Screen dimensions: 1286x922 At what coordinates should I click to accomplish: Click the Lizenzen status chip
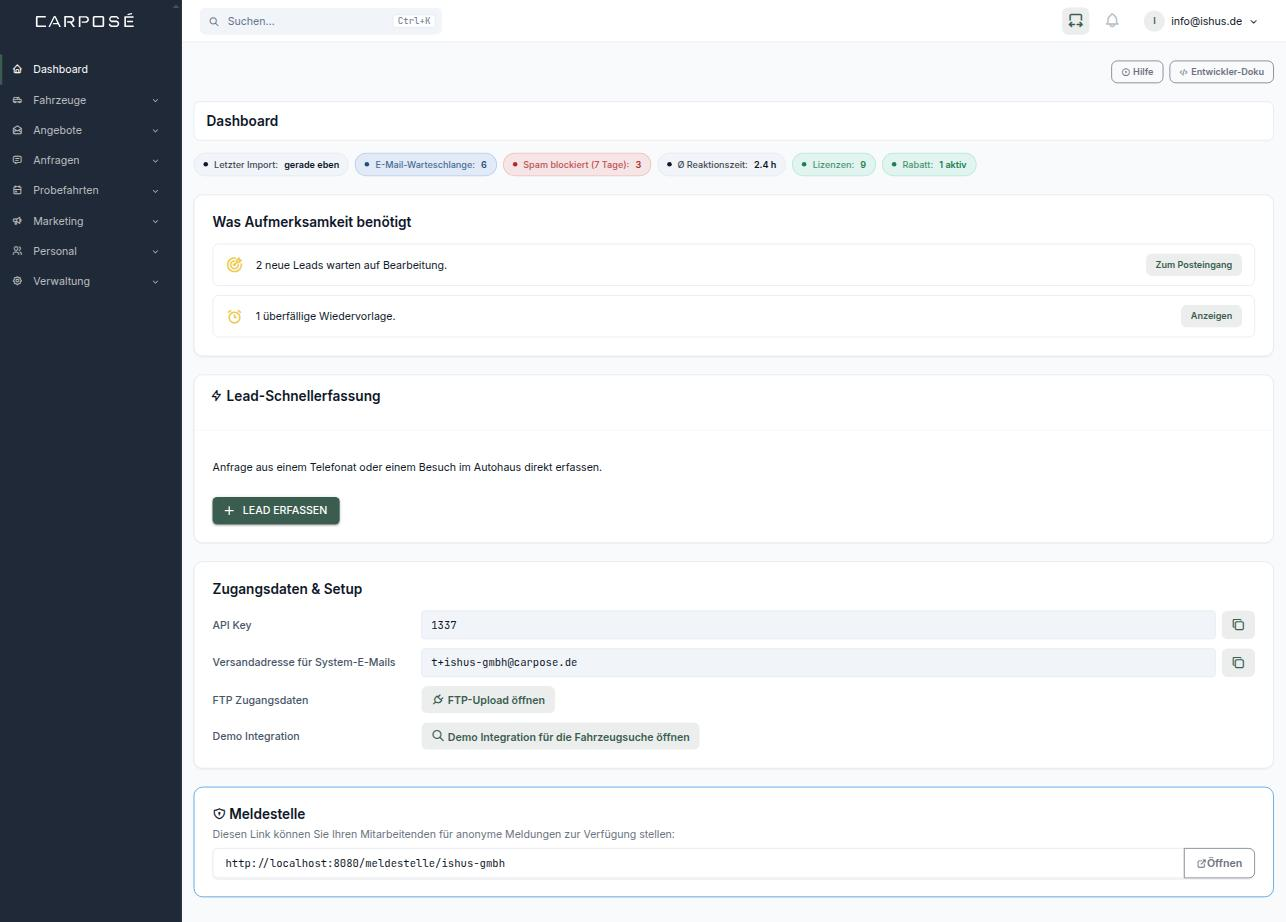point(834,164)
